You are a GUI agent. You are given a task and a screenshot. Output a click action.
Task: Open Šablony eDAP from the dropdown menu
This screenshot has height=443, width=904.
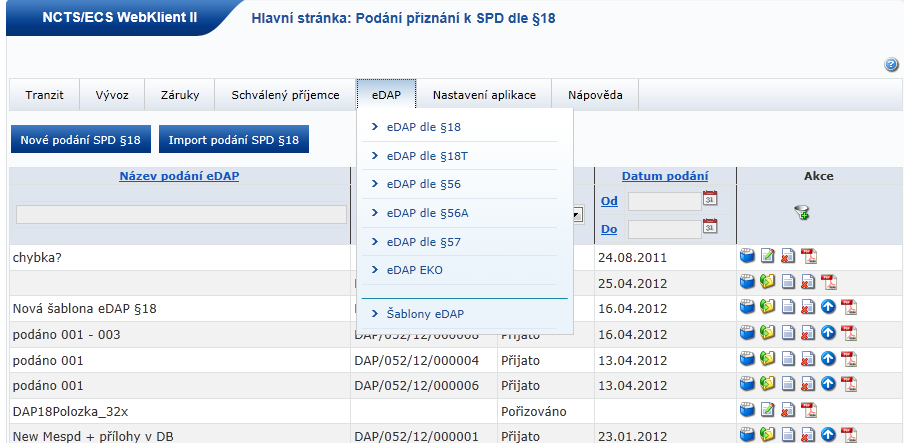pos(424,314)
